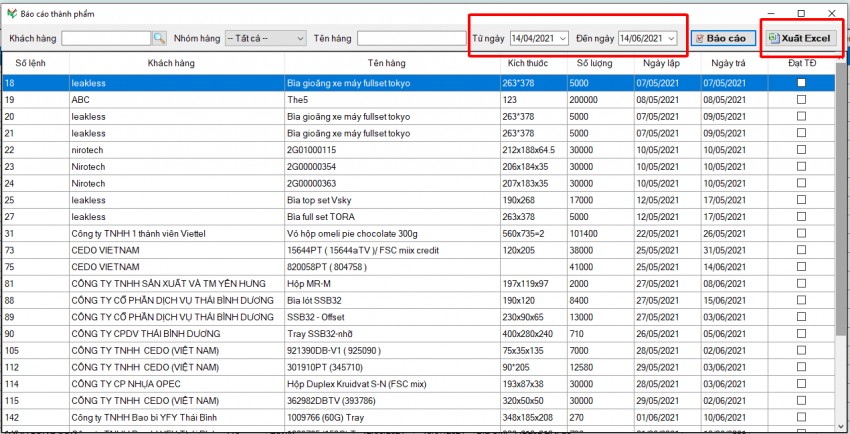Viewport: 850px width, 434px height.
Task: Maximize the Báo cáo thành phẩm window
Action: (801, 13)
